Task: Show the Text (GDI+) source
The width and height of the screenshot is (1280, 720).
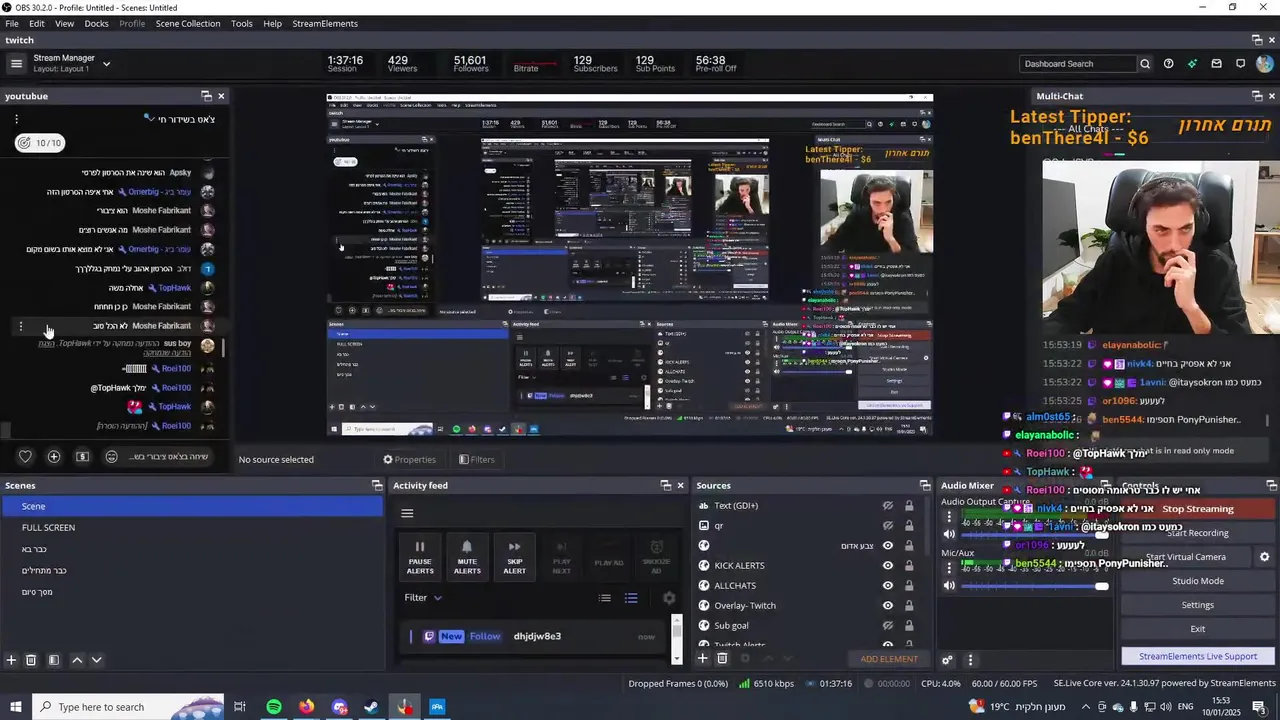Action: (x=887, y=506)
